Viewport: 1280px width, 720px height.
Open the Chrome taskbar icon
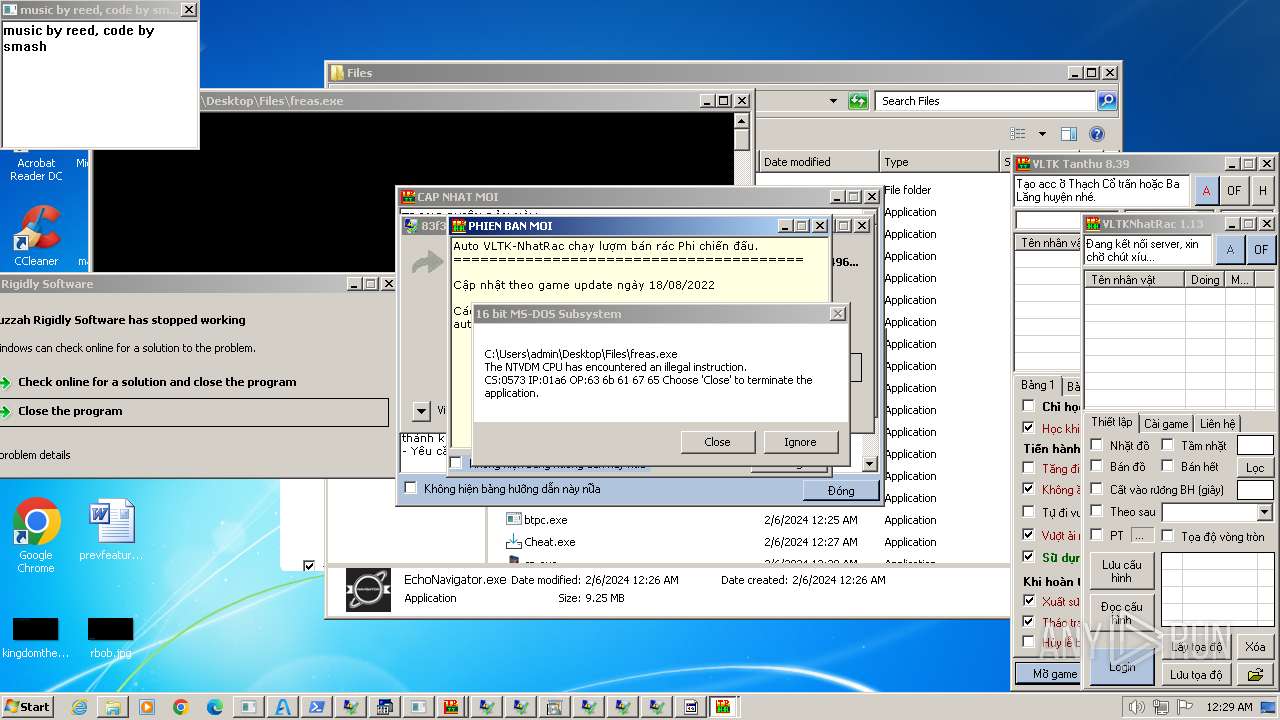click(x=181, y=707)
